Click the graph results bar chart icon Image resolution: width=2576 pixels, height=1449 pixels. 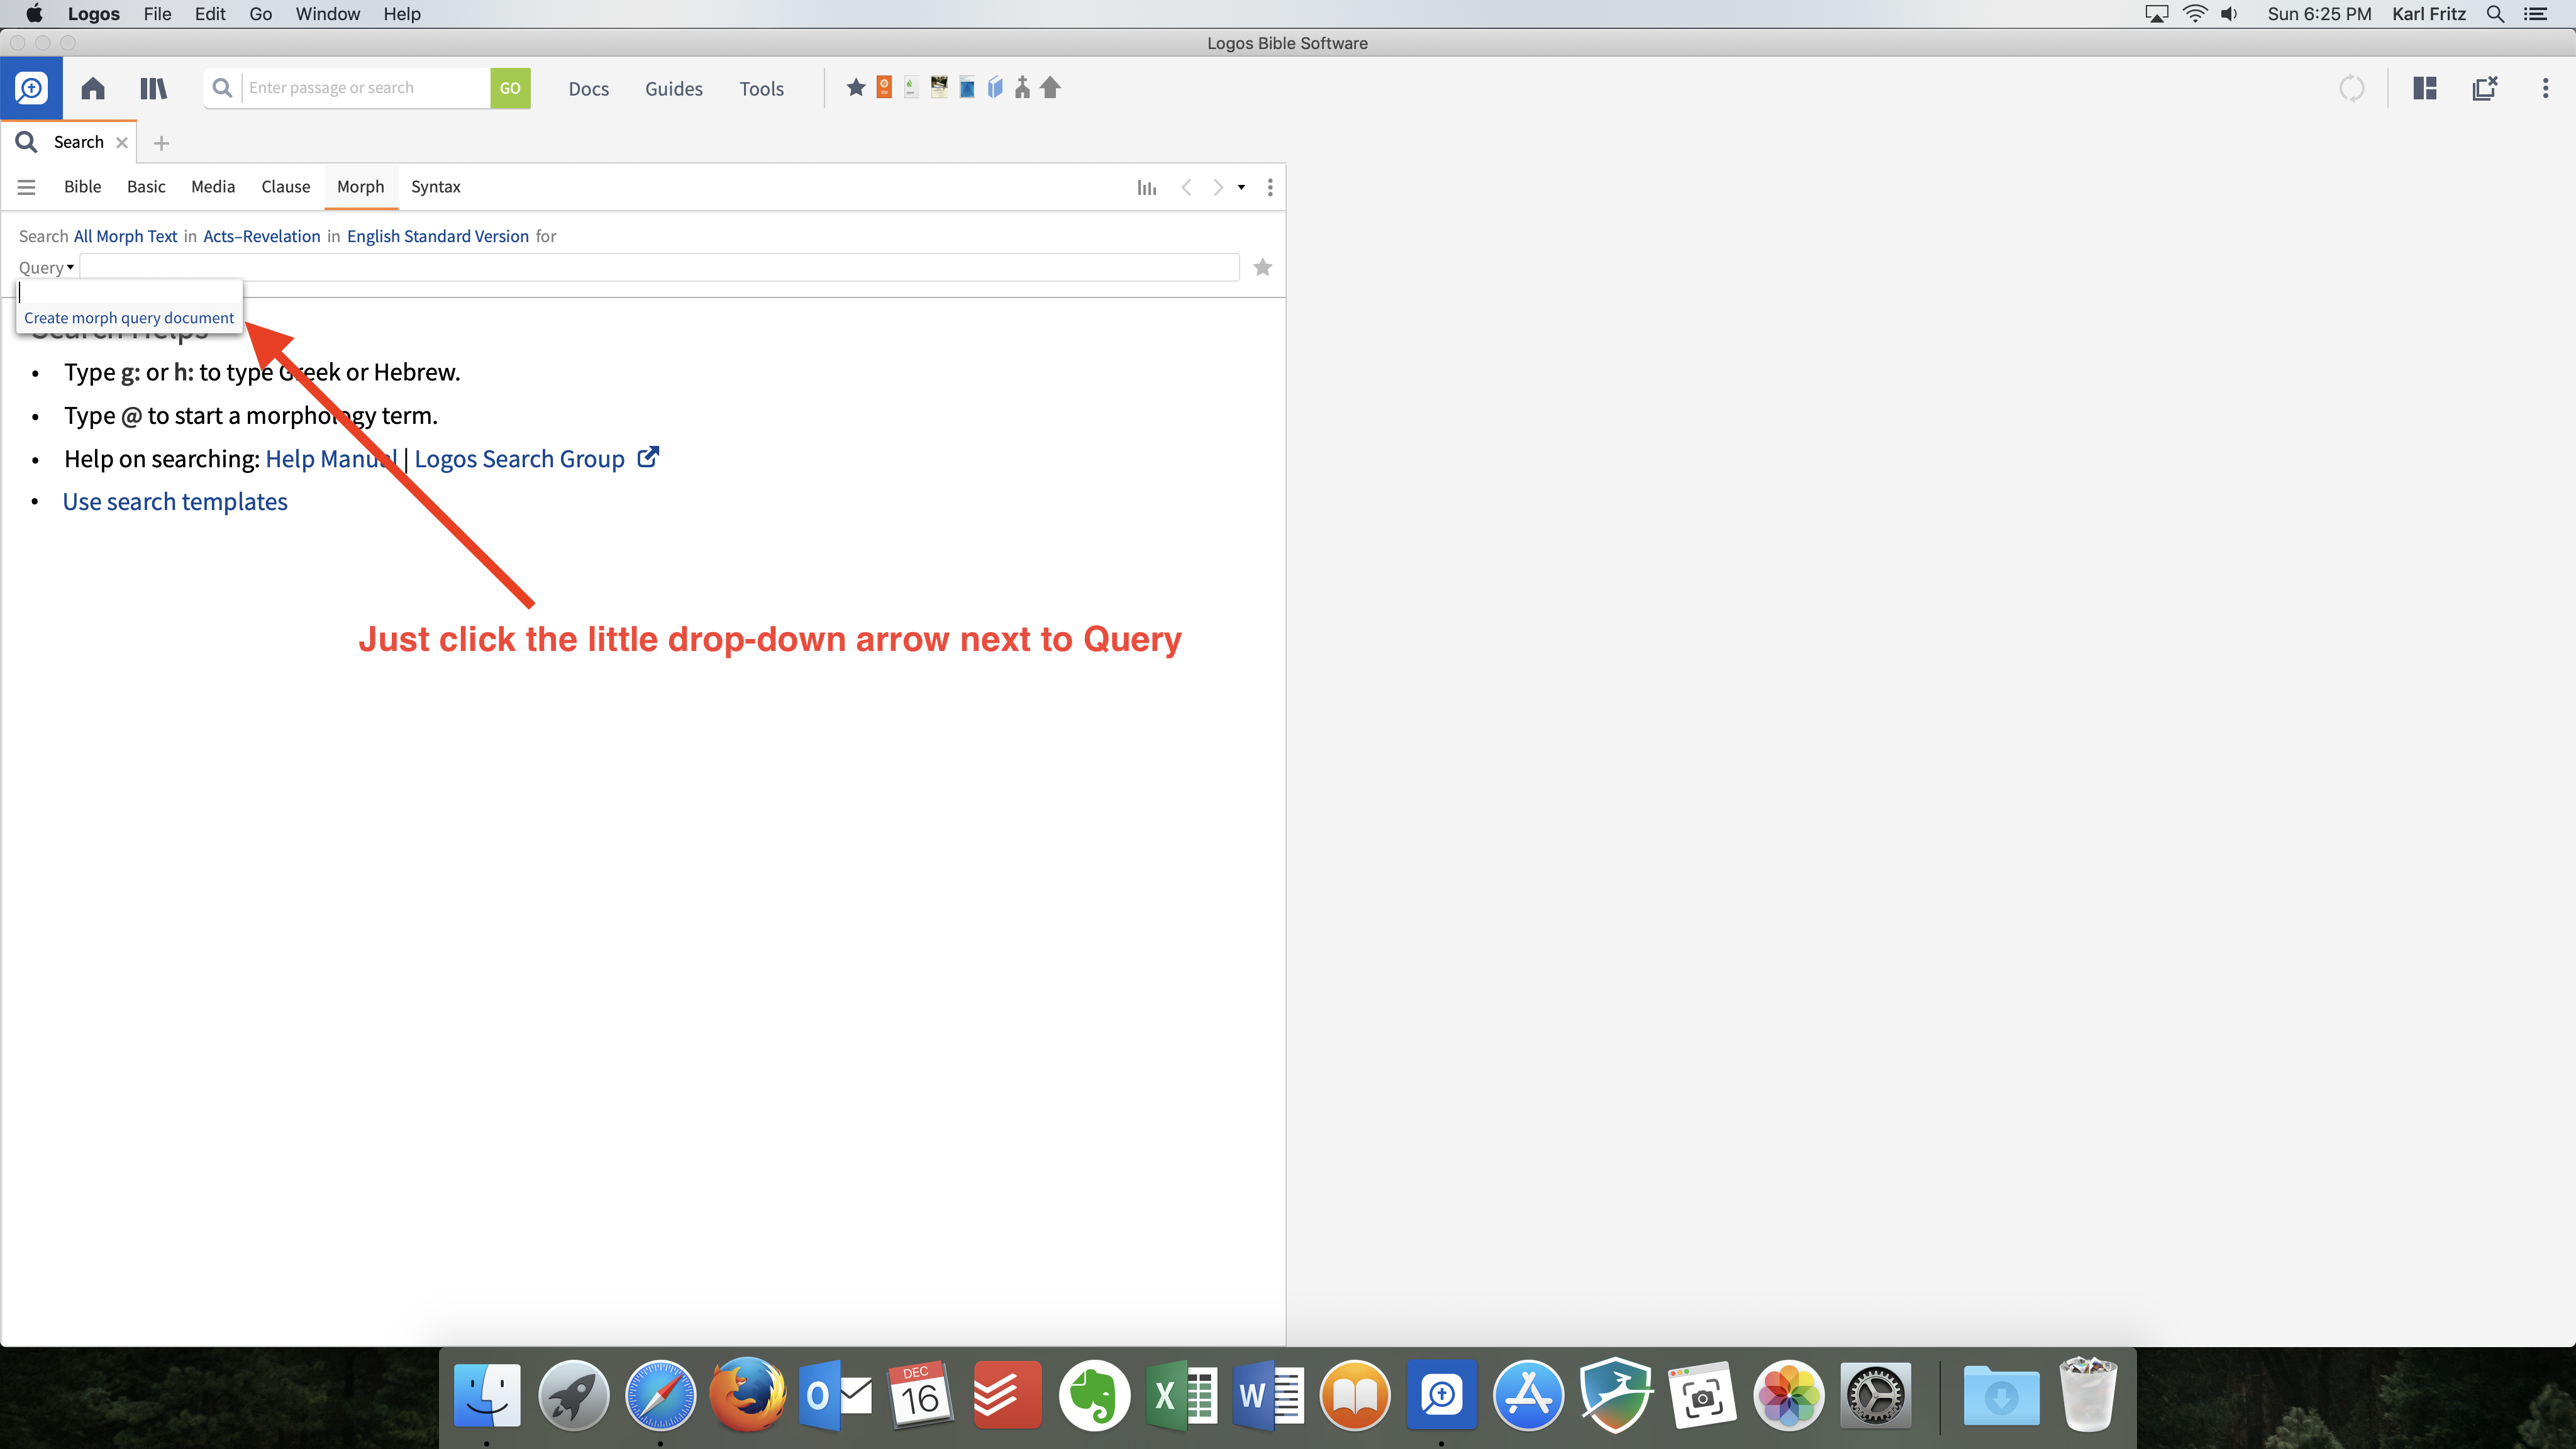click(x=1147, y=187)
